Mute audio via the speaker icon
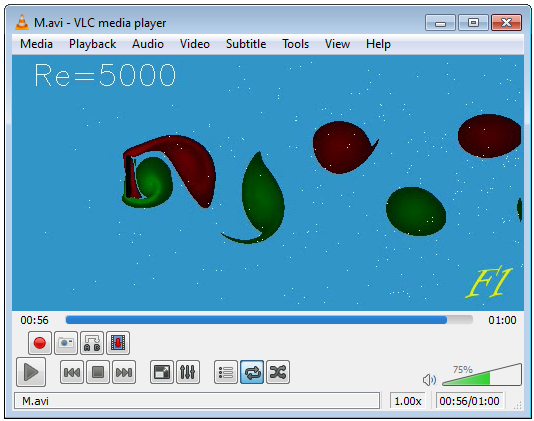This screenshot has width=534, height=421. pyautogui.click(x=429, y=379)
